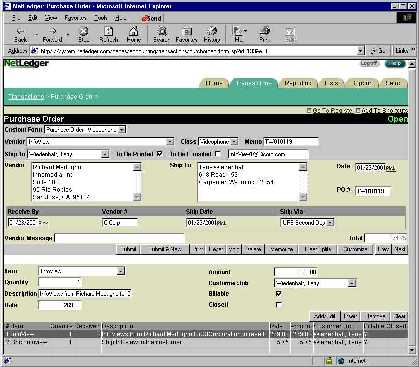Open the date picker beside Receive By field
Viewport: 419px width, 367px height.
point(43,223)
